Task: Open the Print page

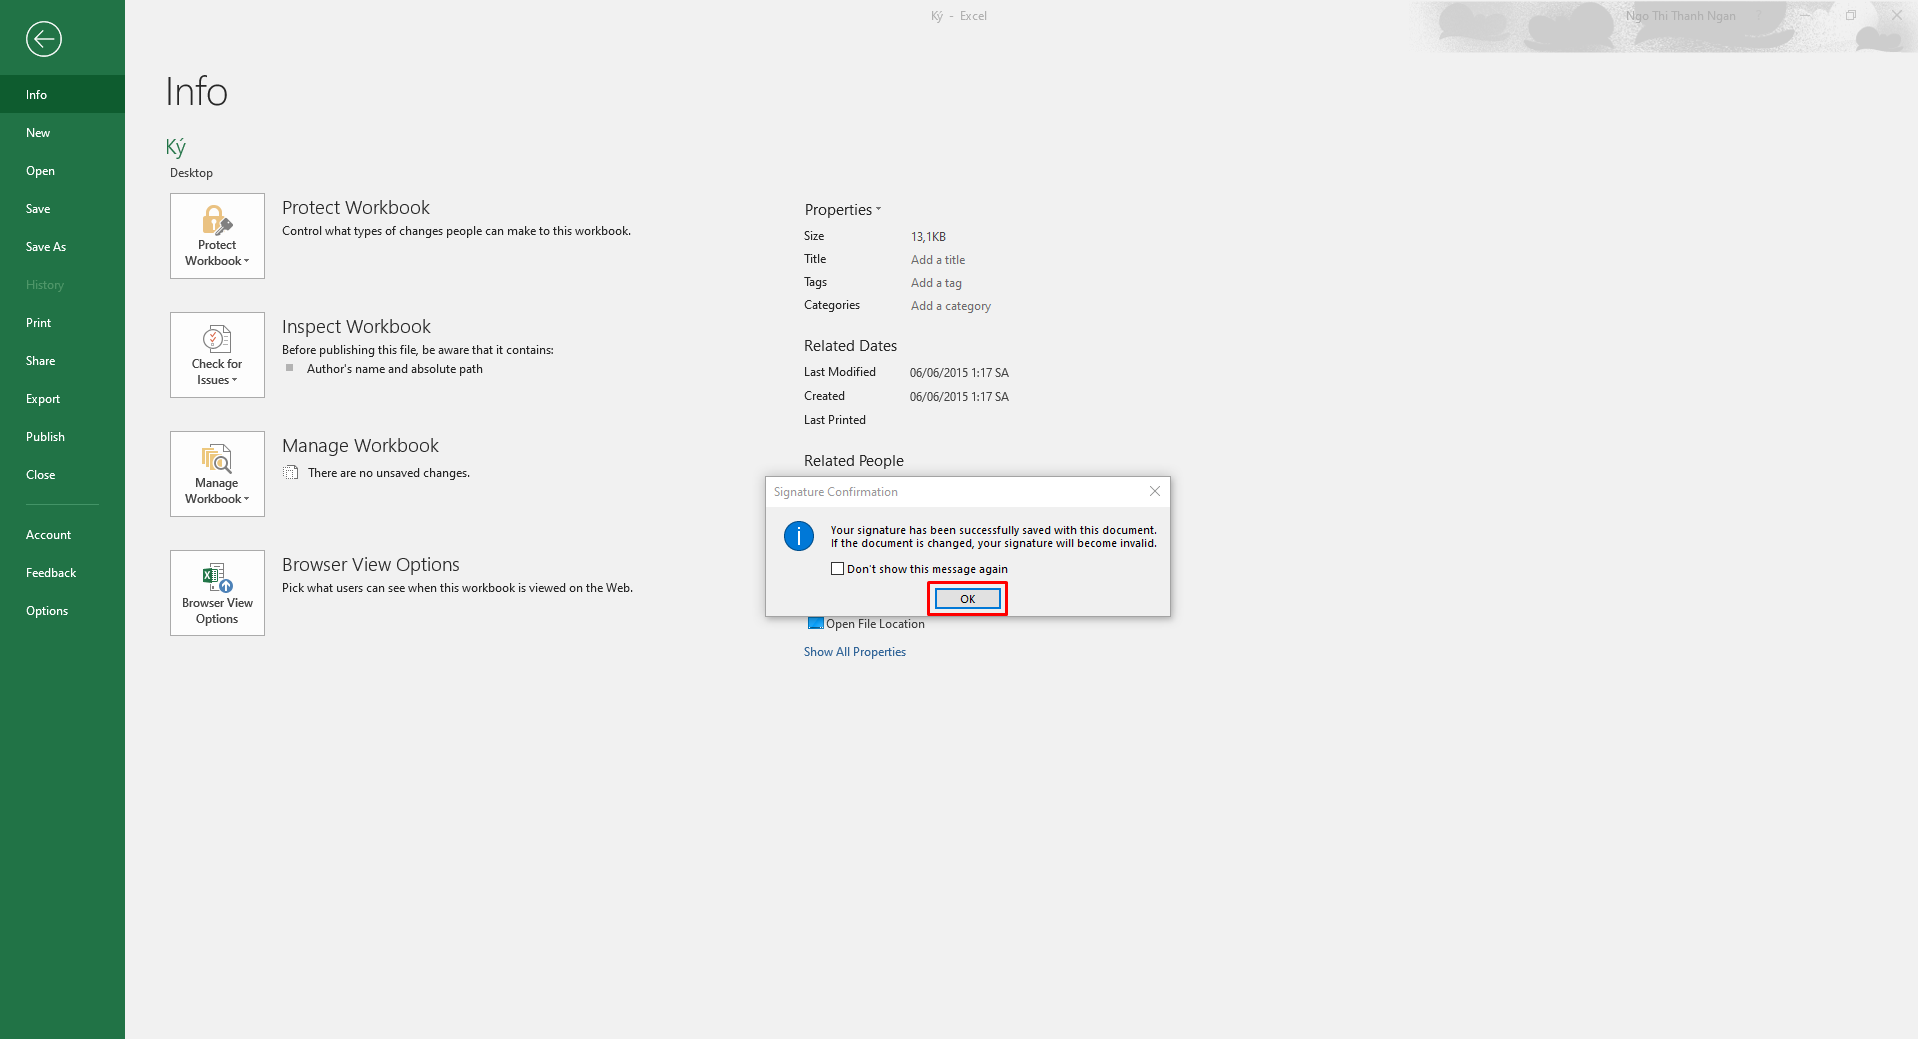Action: (62, 322)
